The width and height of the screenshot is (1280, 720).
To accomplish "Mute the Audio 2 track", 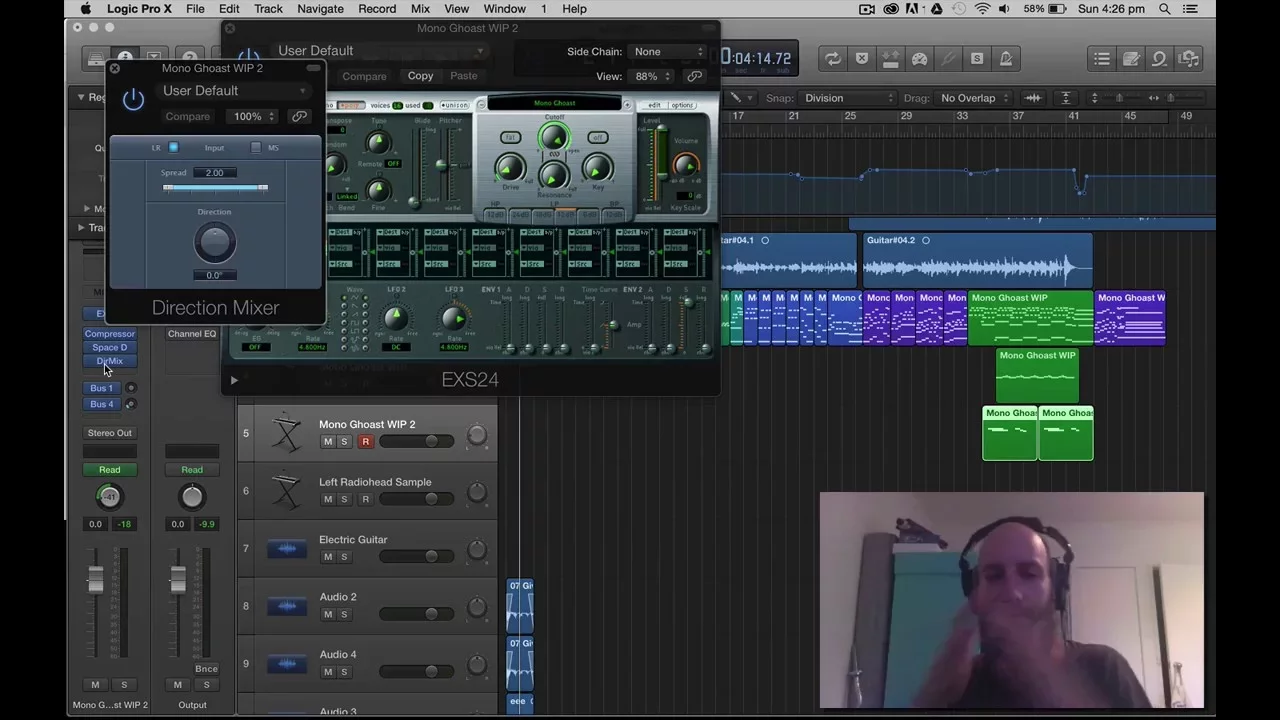I will point(327,614).
